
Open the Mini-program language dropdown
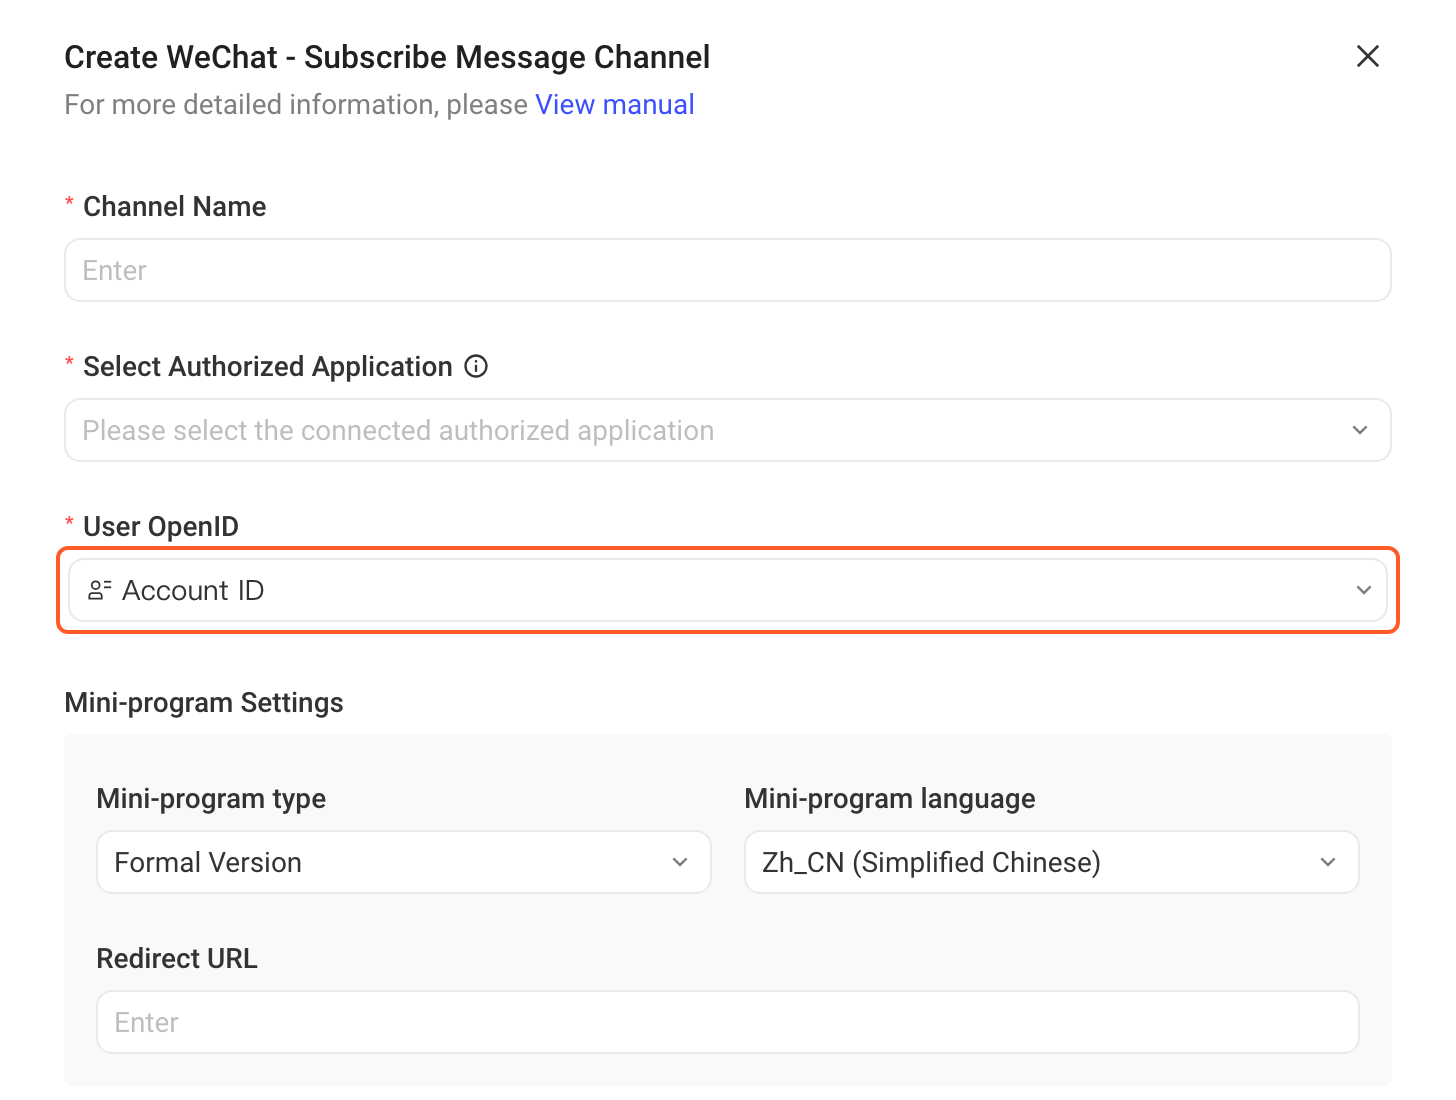click(1052, 862)
